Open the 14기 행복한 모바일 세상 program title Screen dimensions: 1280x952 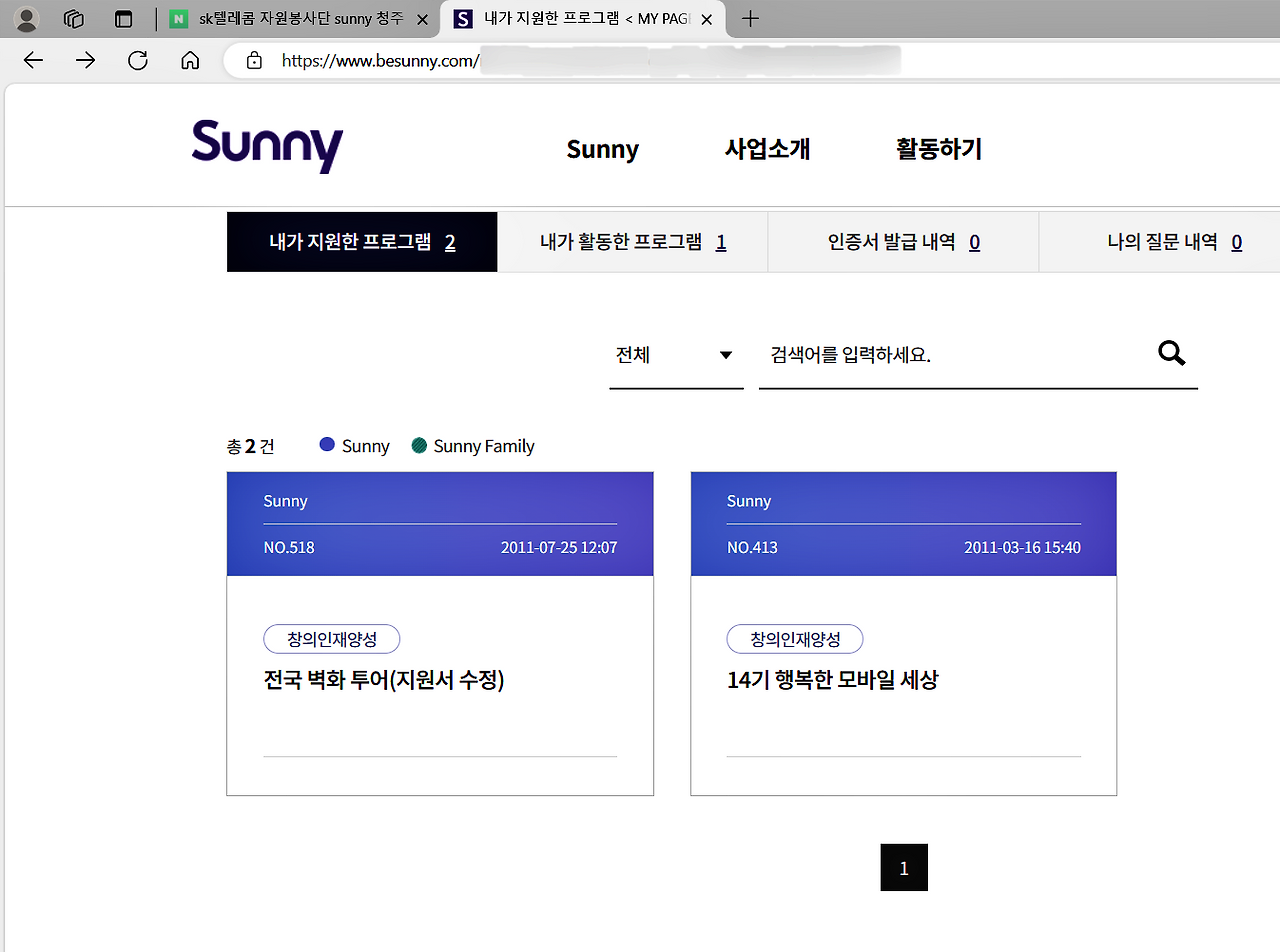pos(833,680)
